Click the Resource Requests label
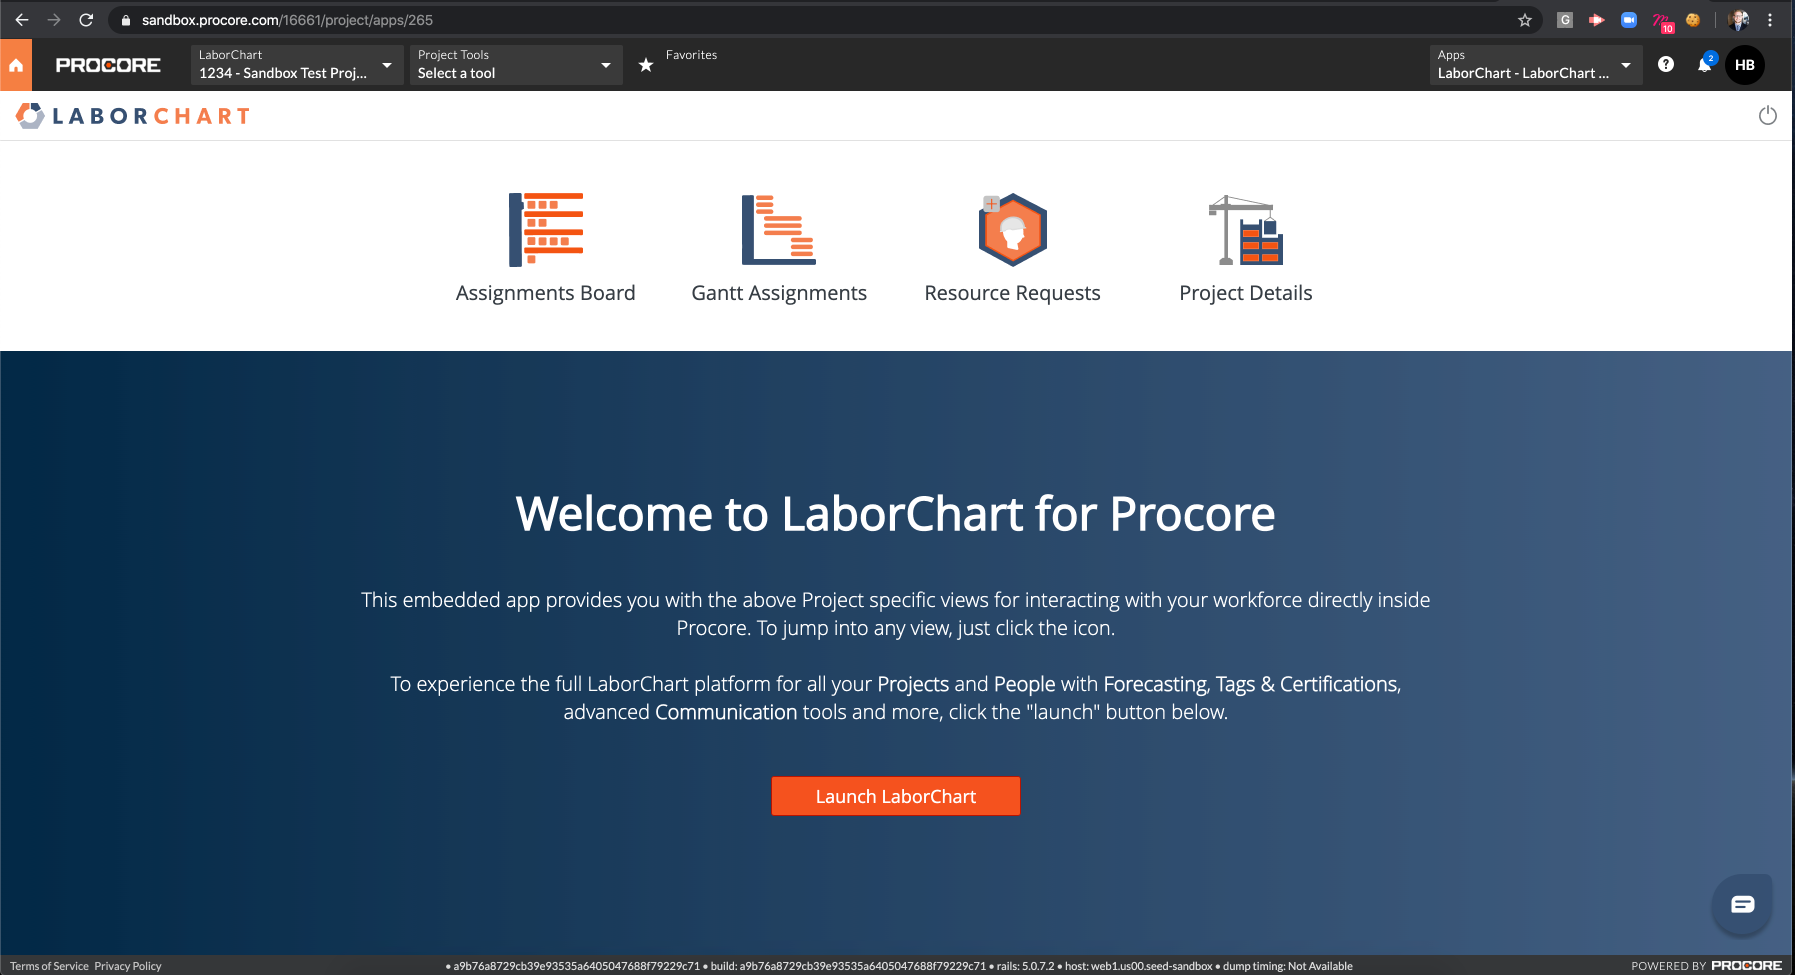1795x975 pixels. (1012, 293)
